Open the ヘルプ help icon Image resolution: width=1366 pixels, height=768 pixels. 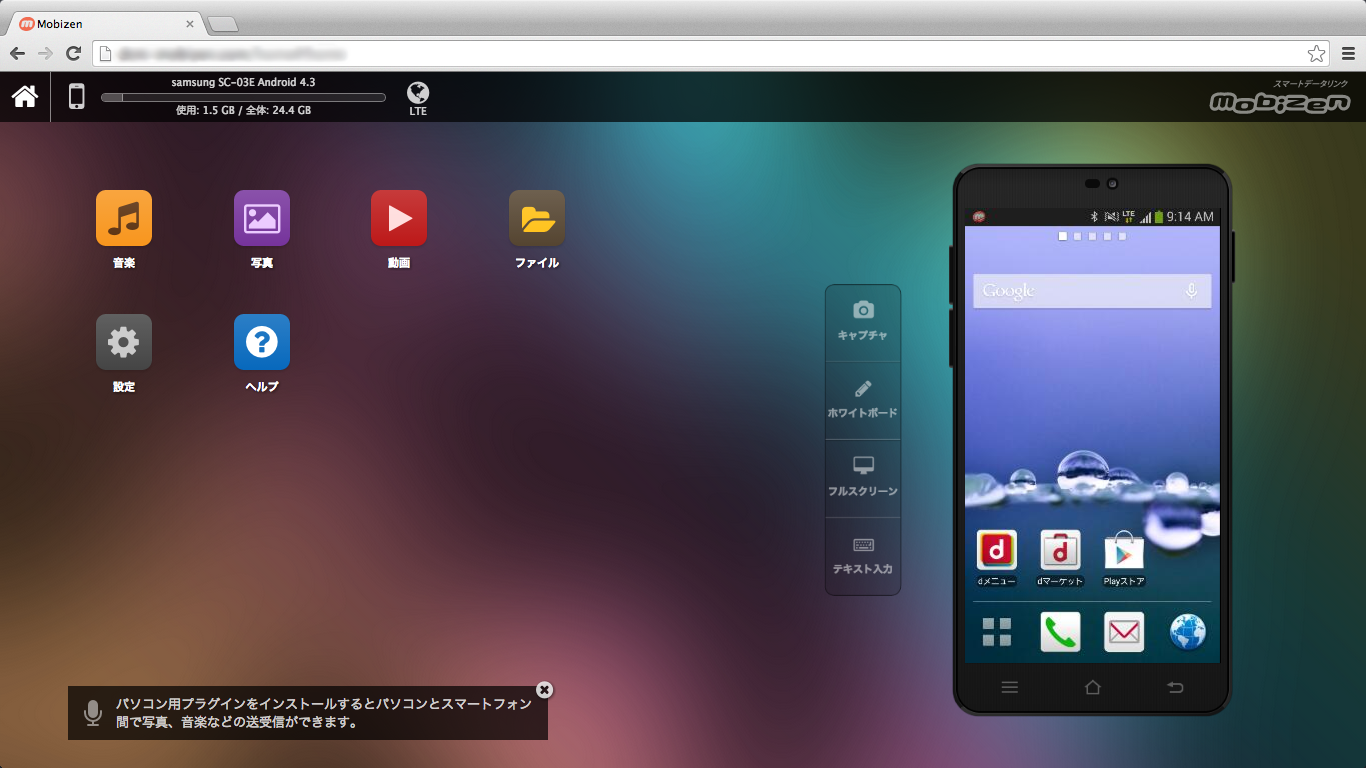(x=262, y=342)
